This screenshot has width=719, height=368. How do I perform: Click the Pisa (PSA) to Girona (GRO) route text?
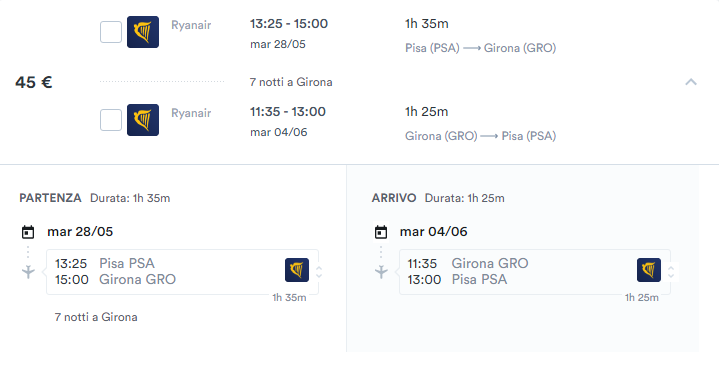coord(481,48)
